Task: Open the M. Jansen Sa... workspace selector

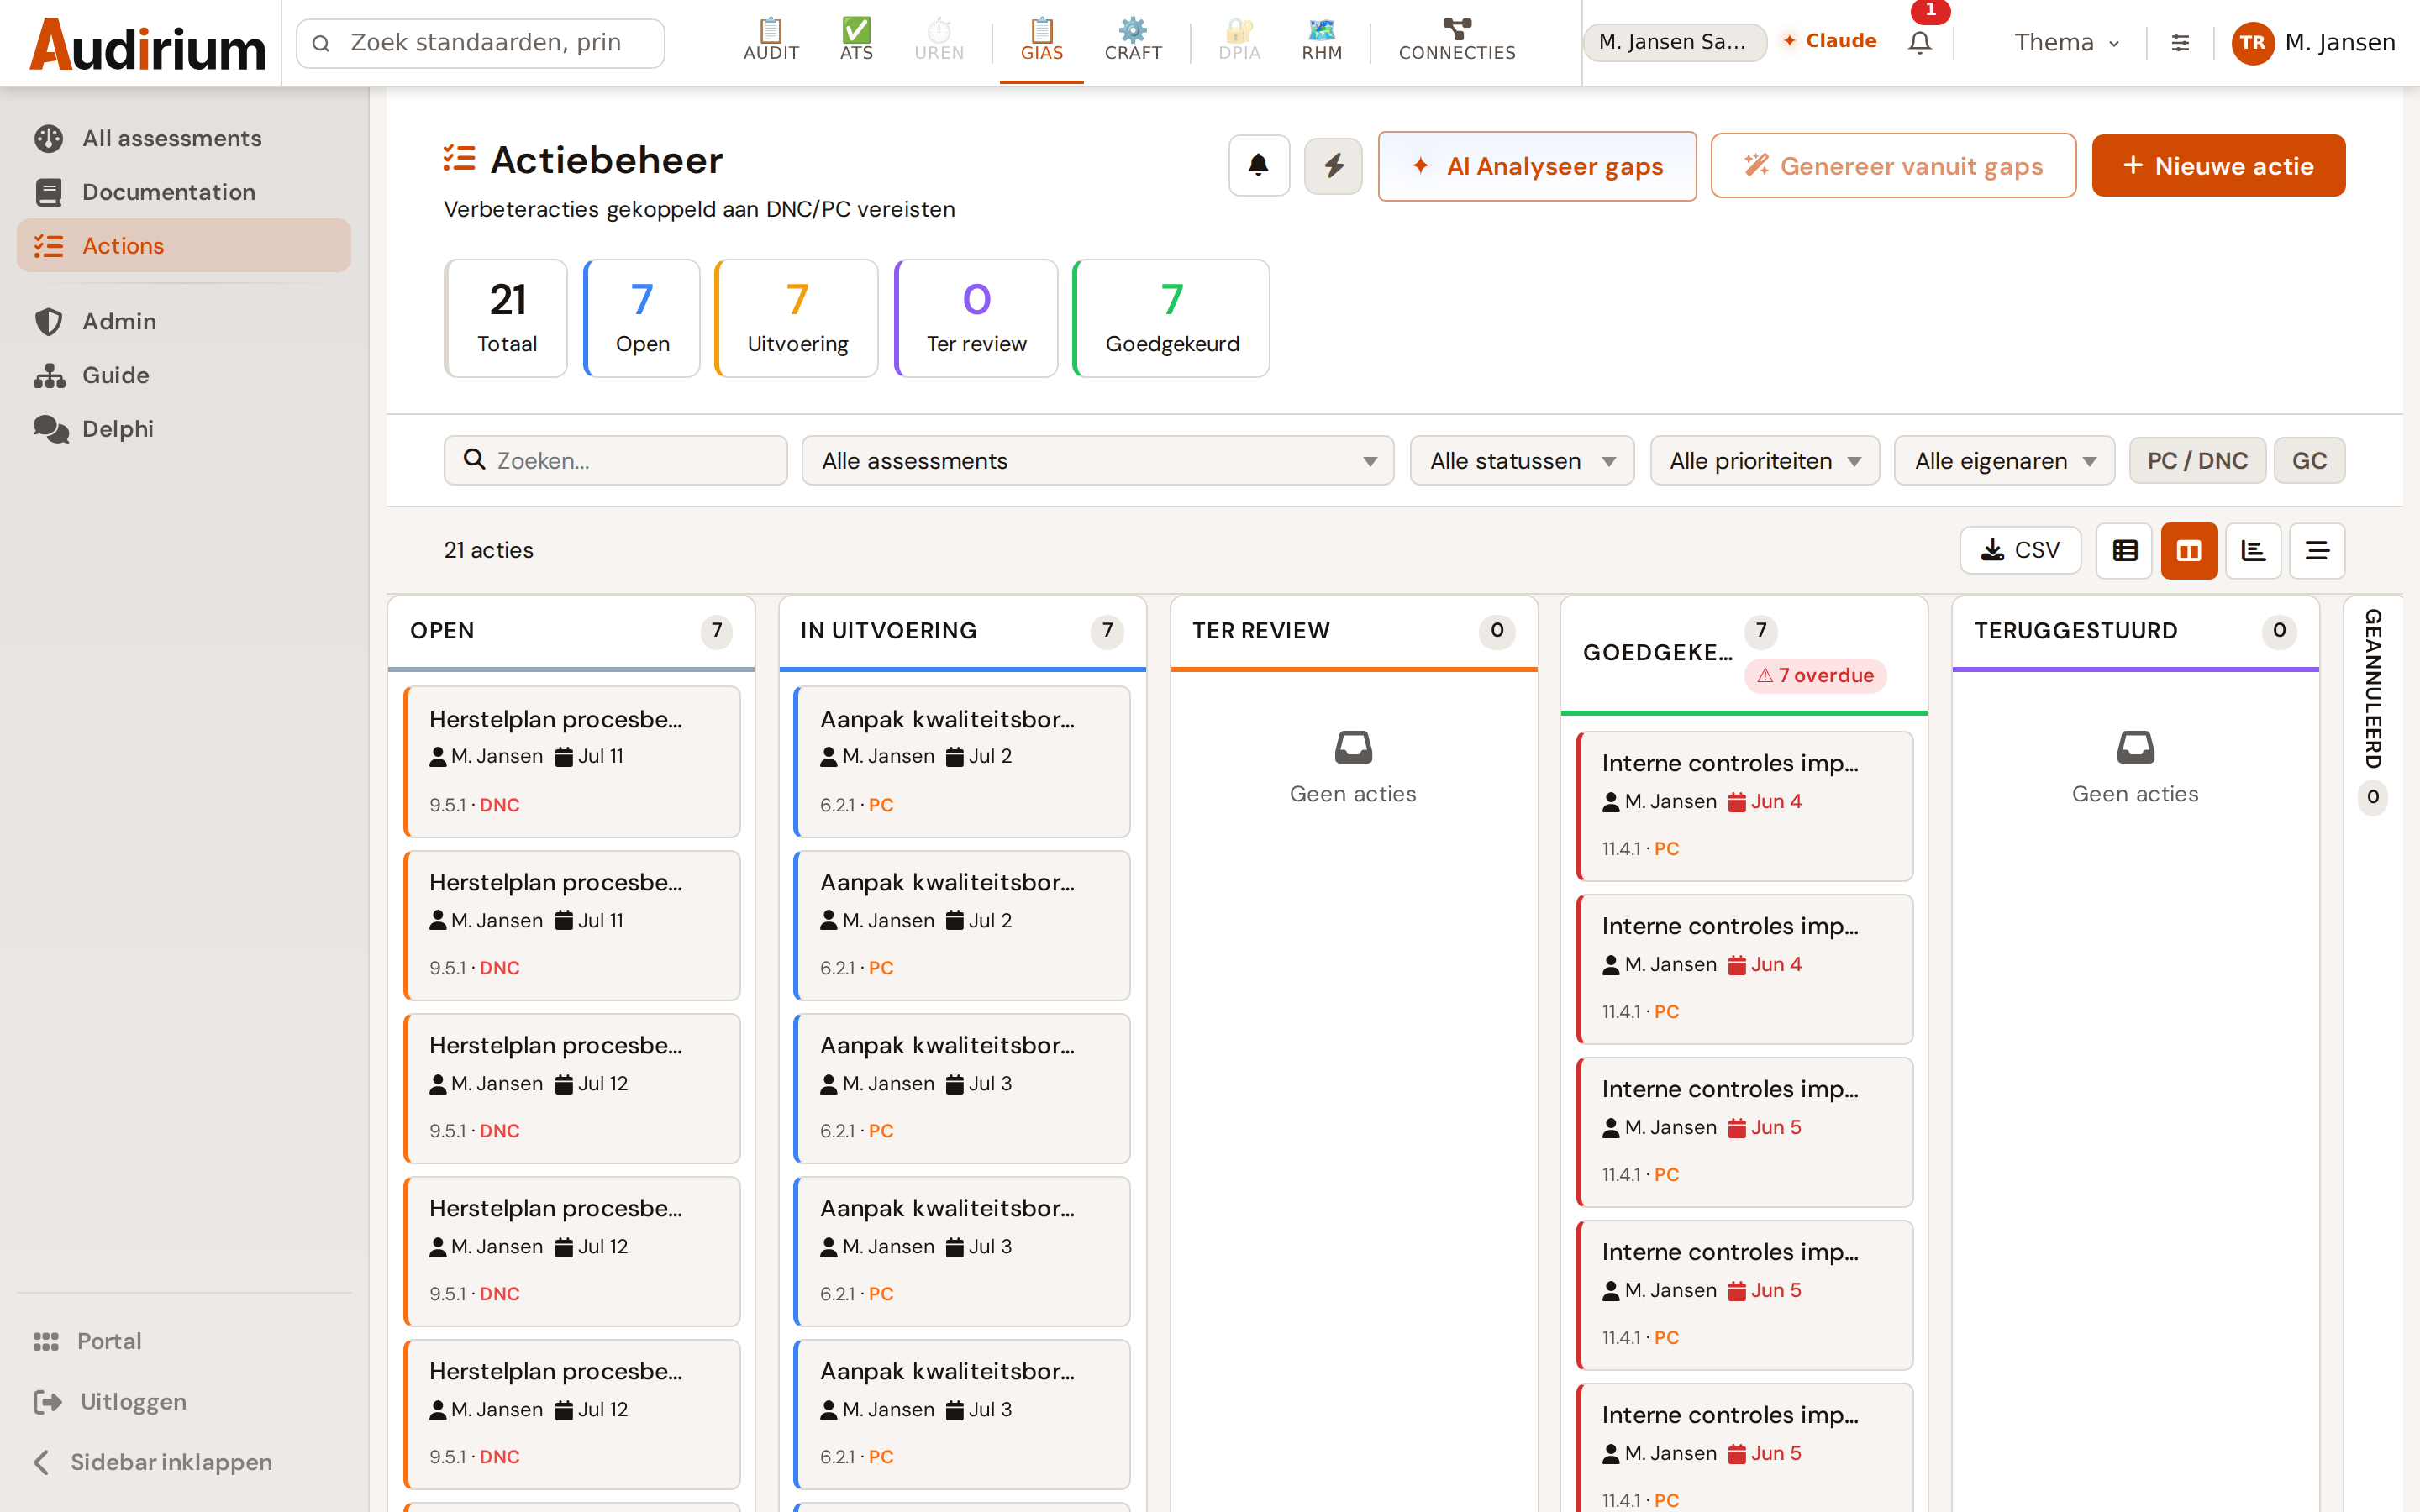Action: coord(1674,42)
